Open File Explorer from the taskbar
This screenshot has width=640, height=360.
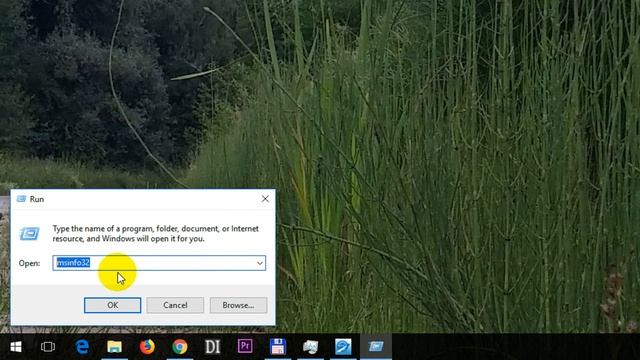[114, 347]
